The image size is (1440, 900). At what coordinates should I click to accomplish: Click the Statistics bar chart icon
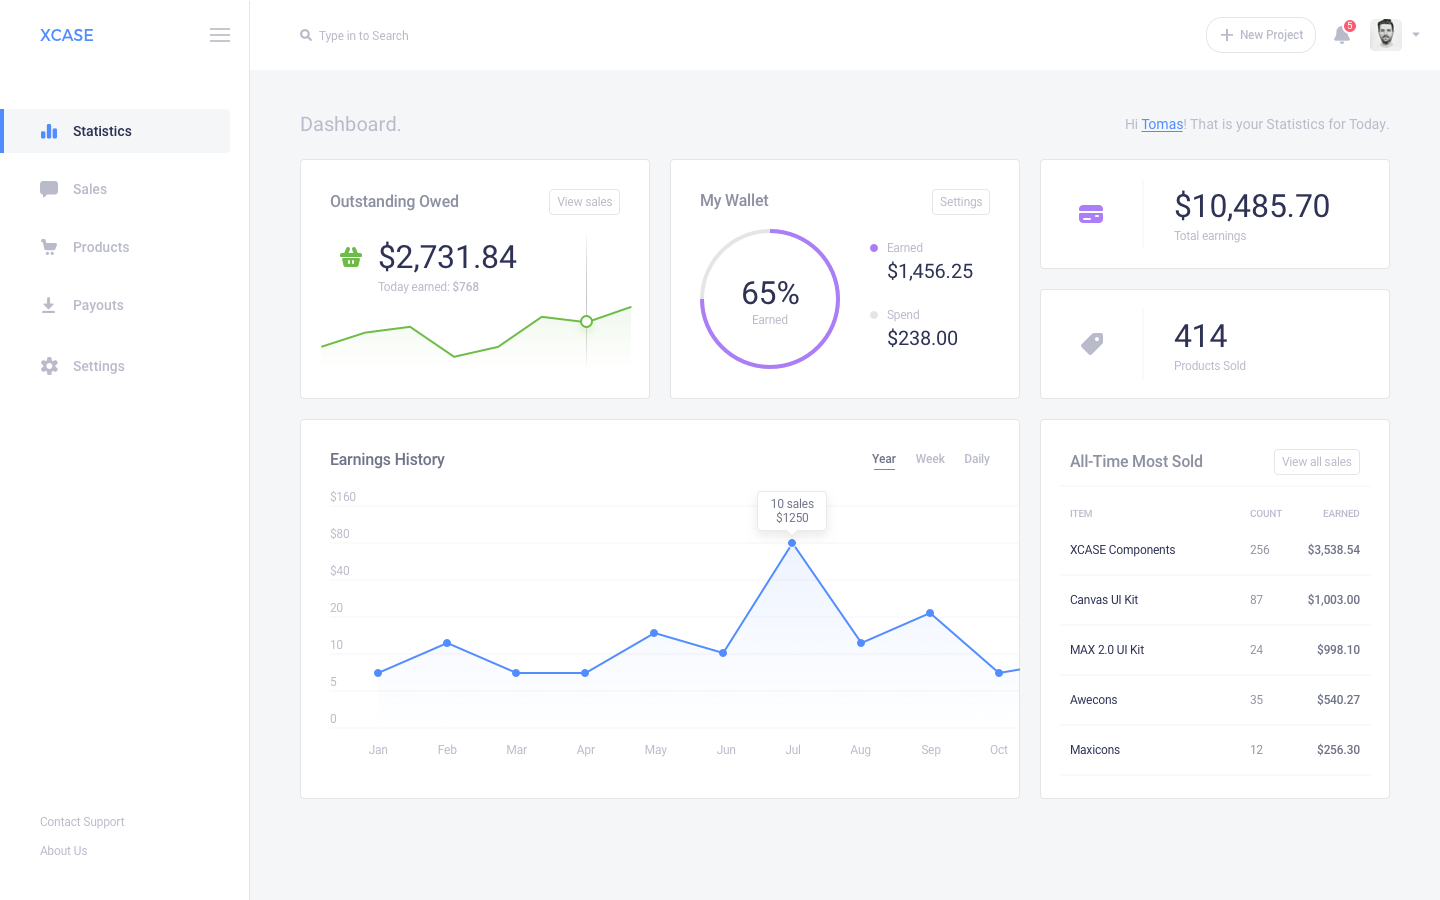[x=49, y=131]
